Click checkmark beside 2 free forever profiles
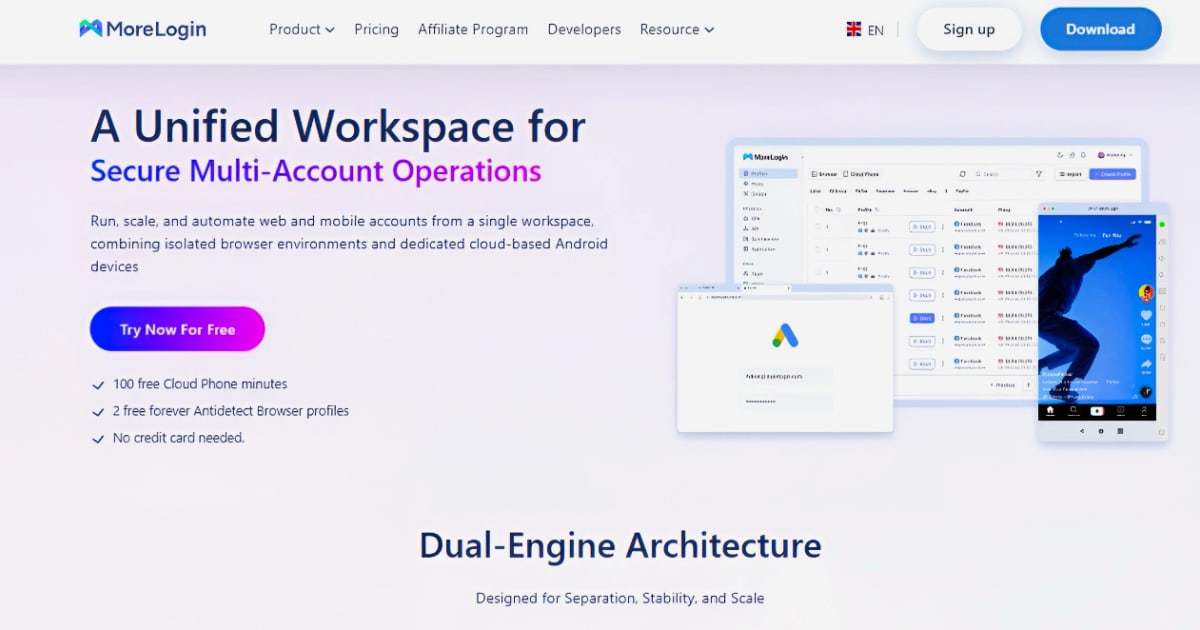This screenshot has height=630, width=1200. [98, 412]
